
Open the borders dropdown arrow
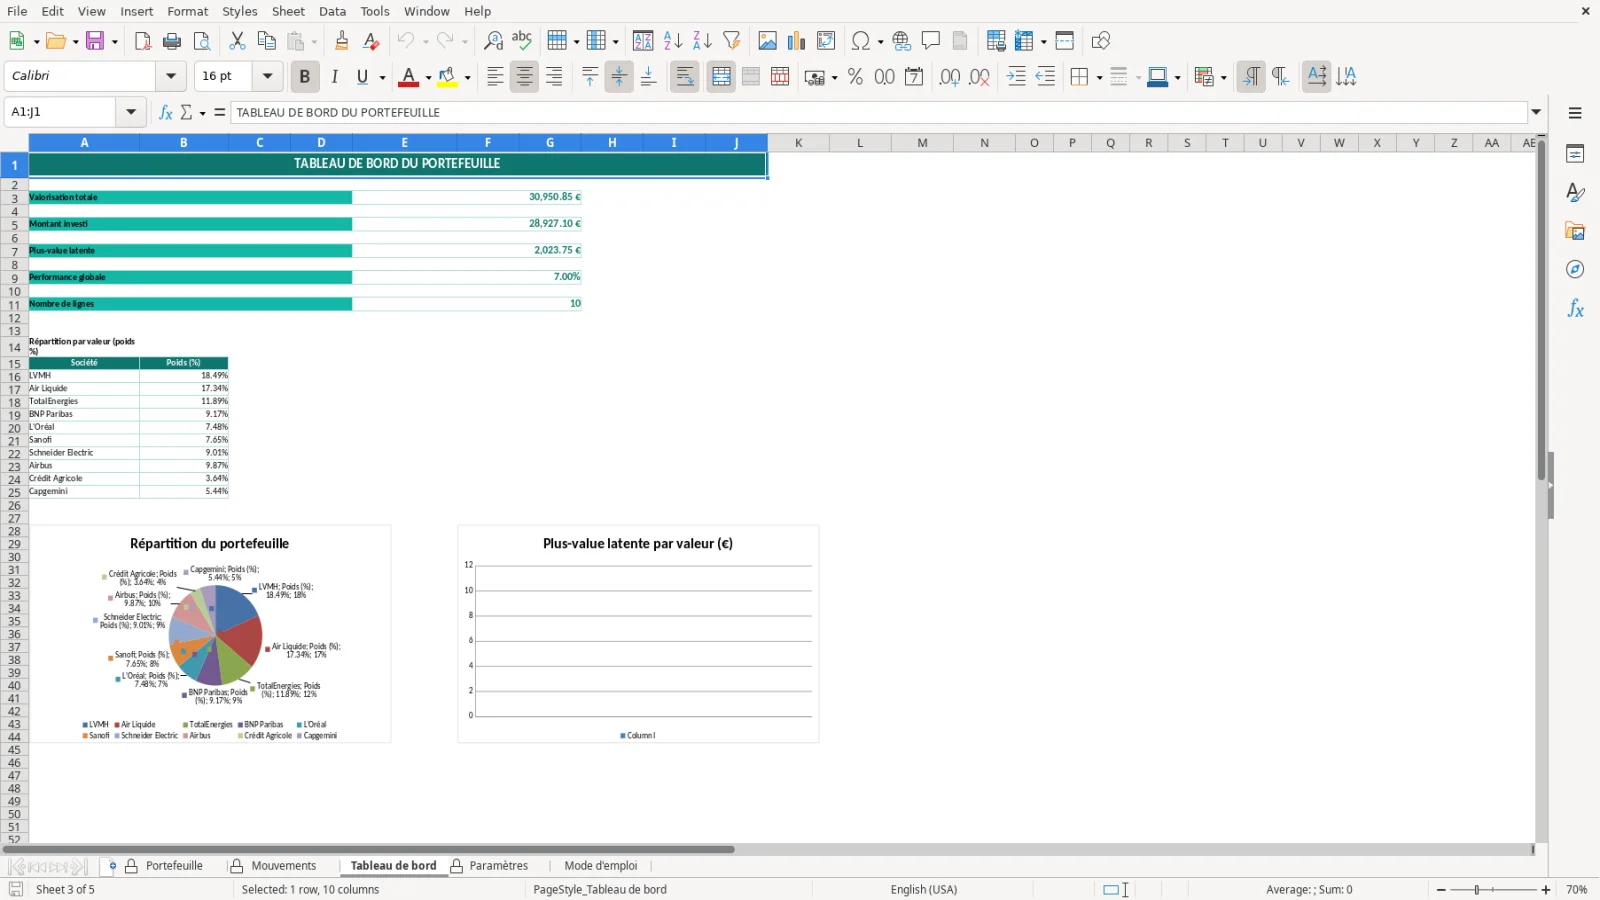coord(1099,77)
